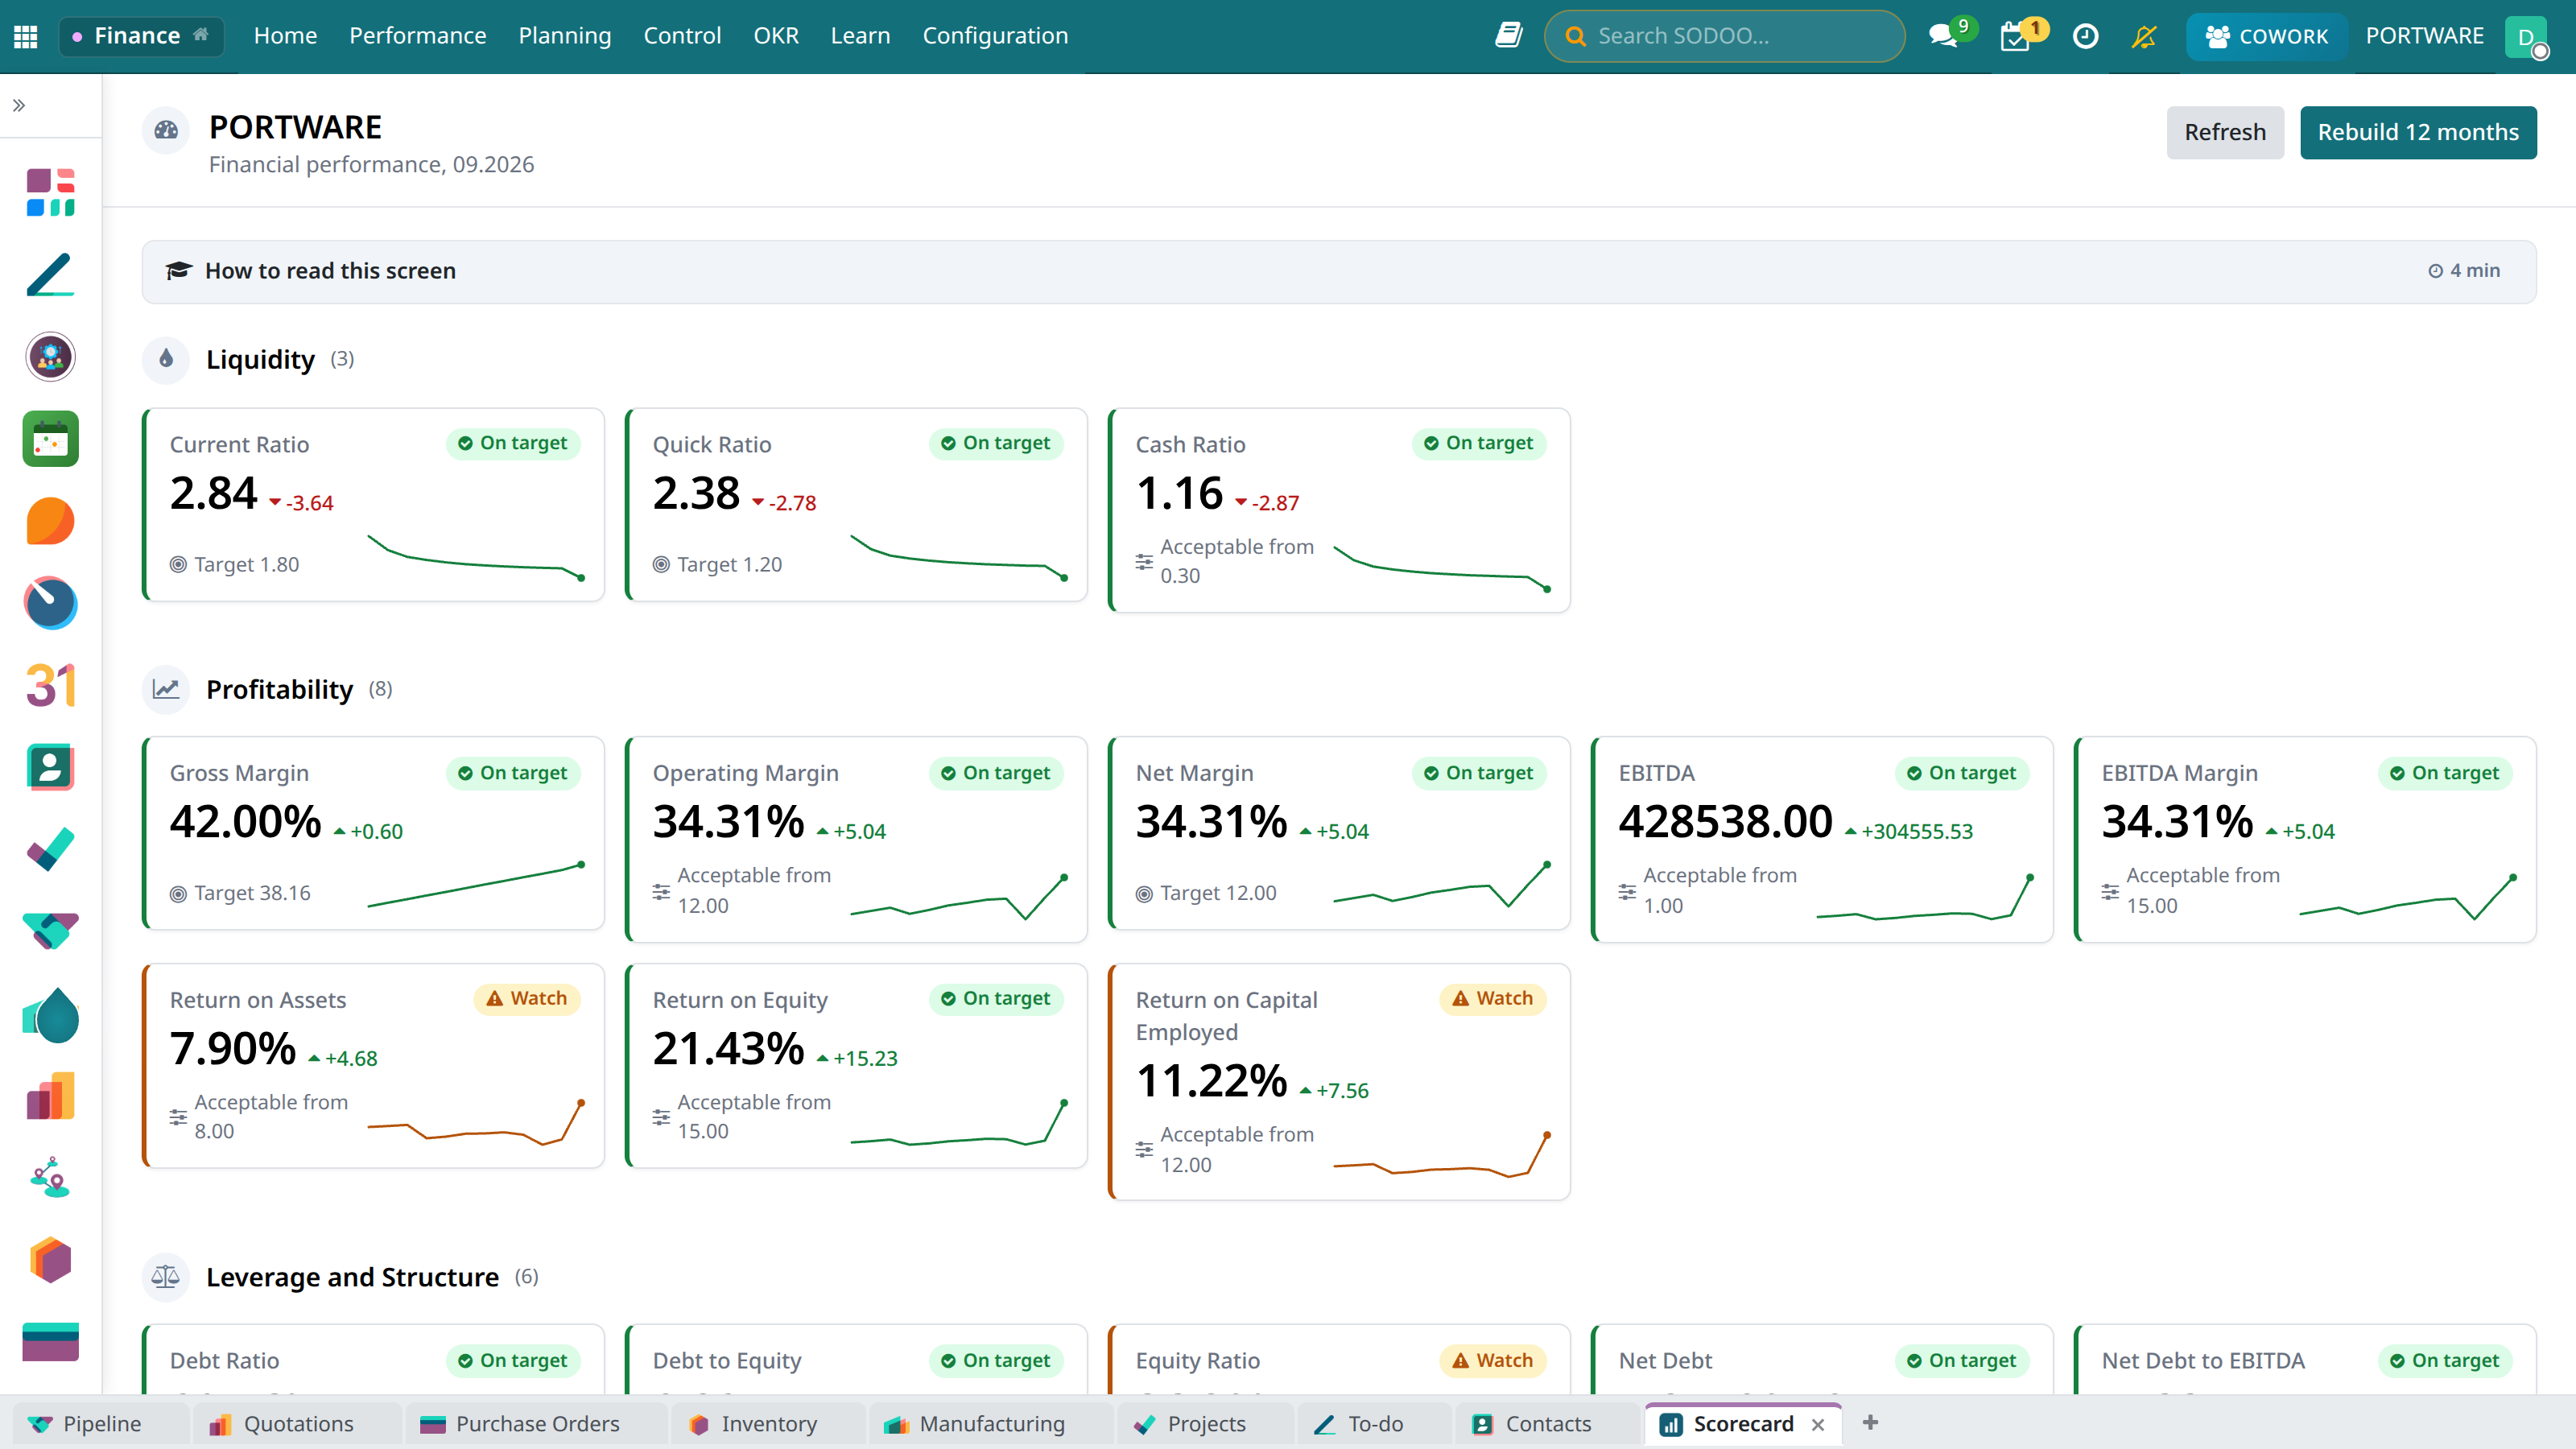
Task: Click the Finance app home icon
Action: point(201,35)
